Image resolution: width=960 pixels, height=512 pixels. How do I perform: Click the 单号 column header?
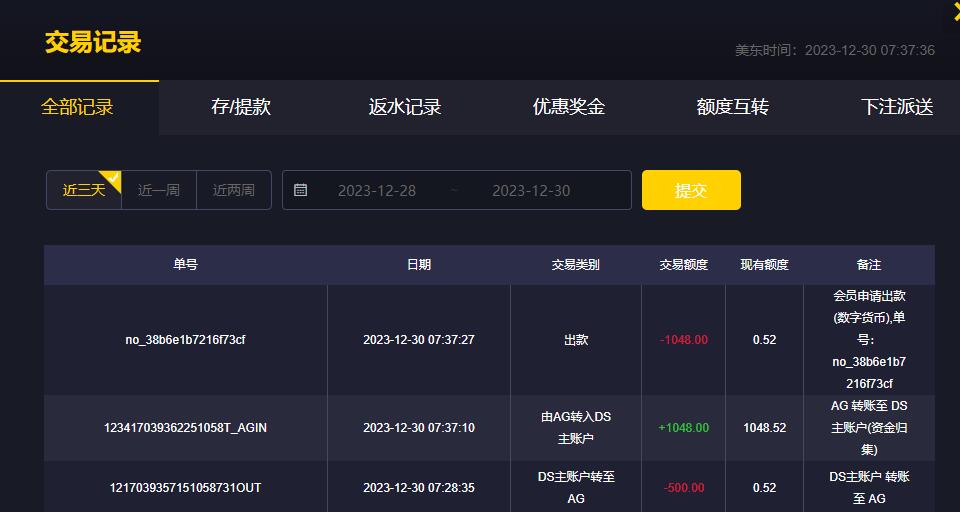pyautogui.click(x=186, y=265)
